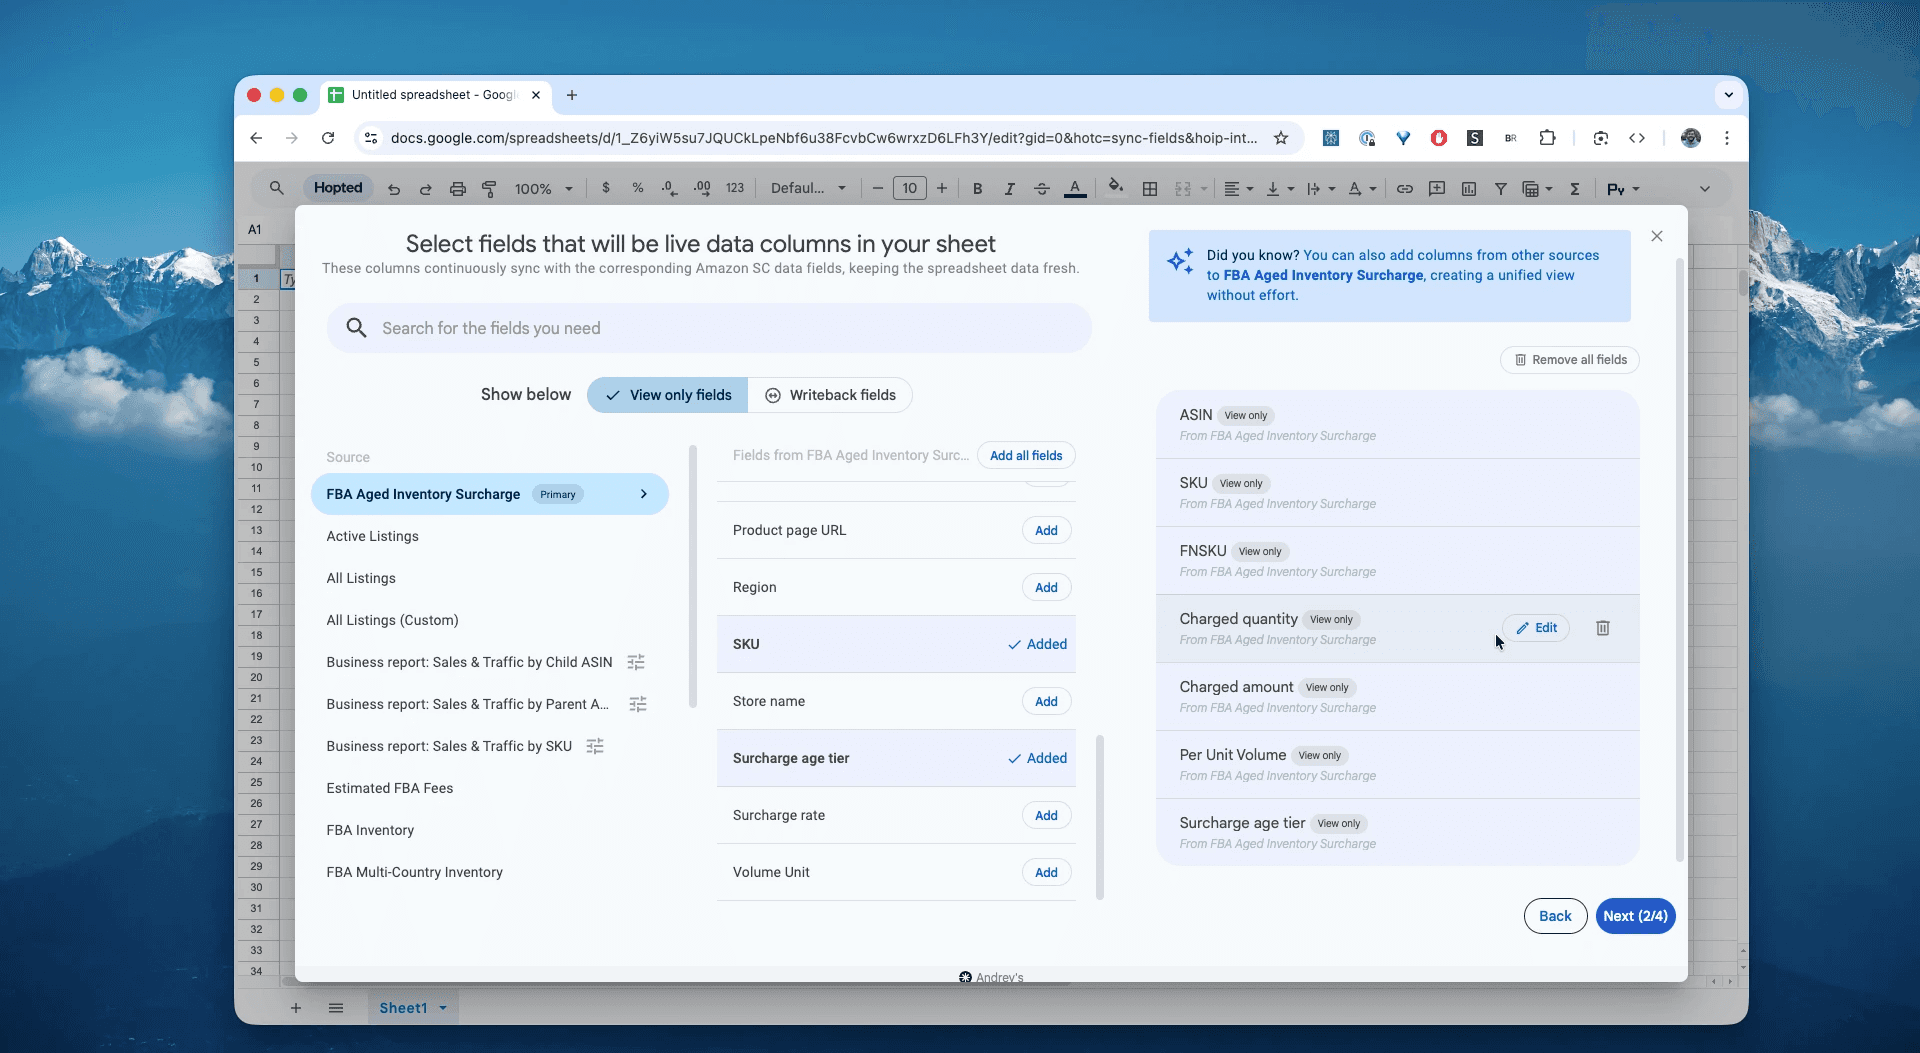
Task: Click the functions sigma icon
Action: 1575,189
